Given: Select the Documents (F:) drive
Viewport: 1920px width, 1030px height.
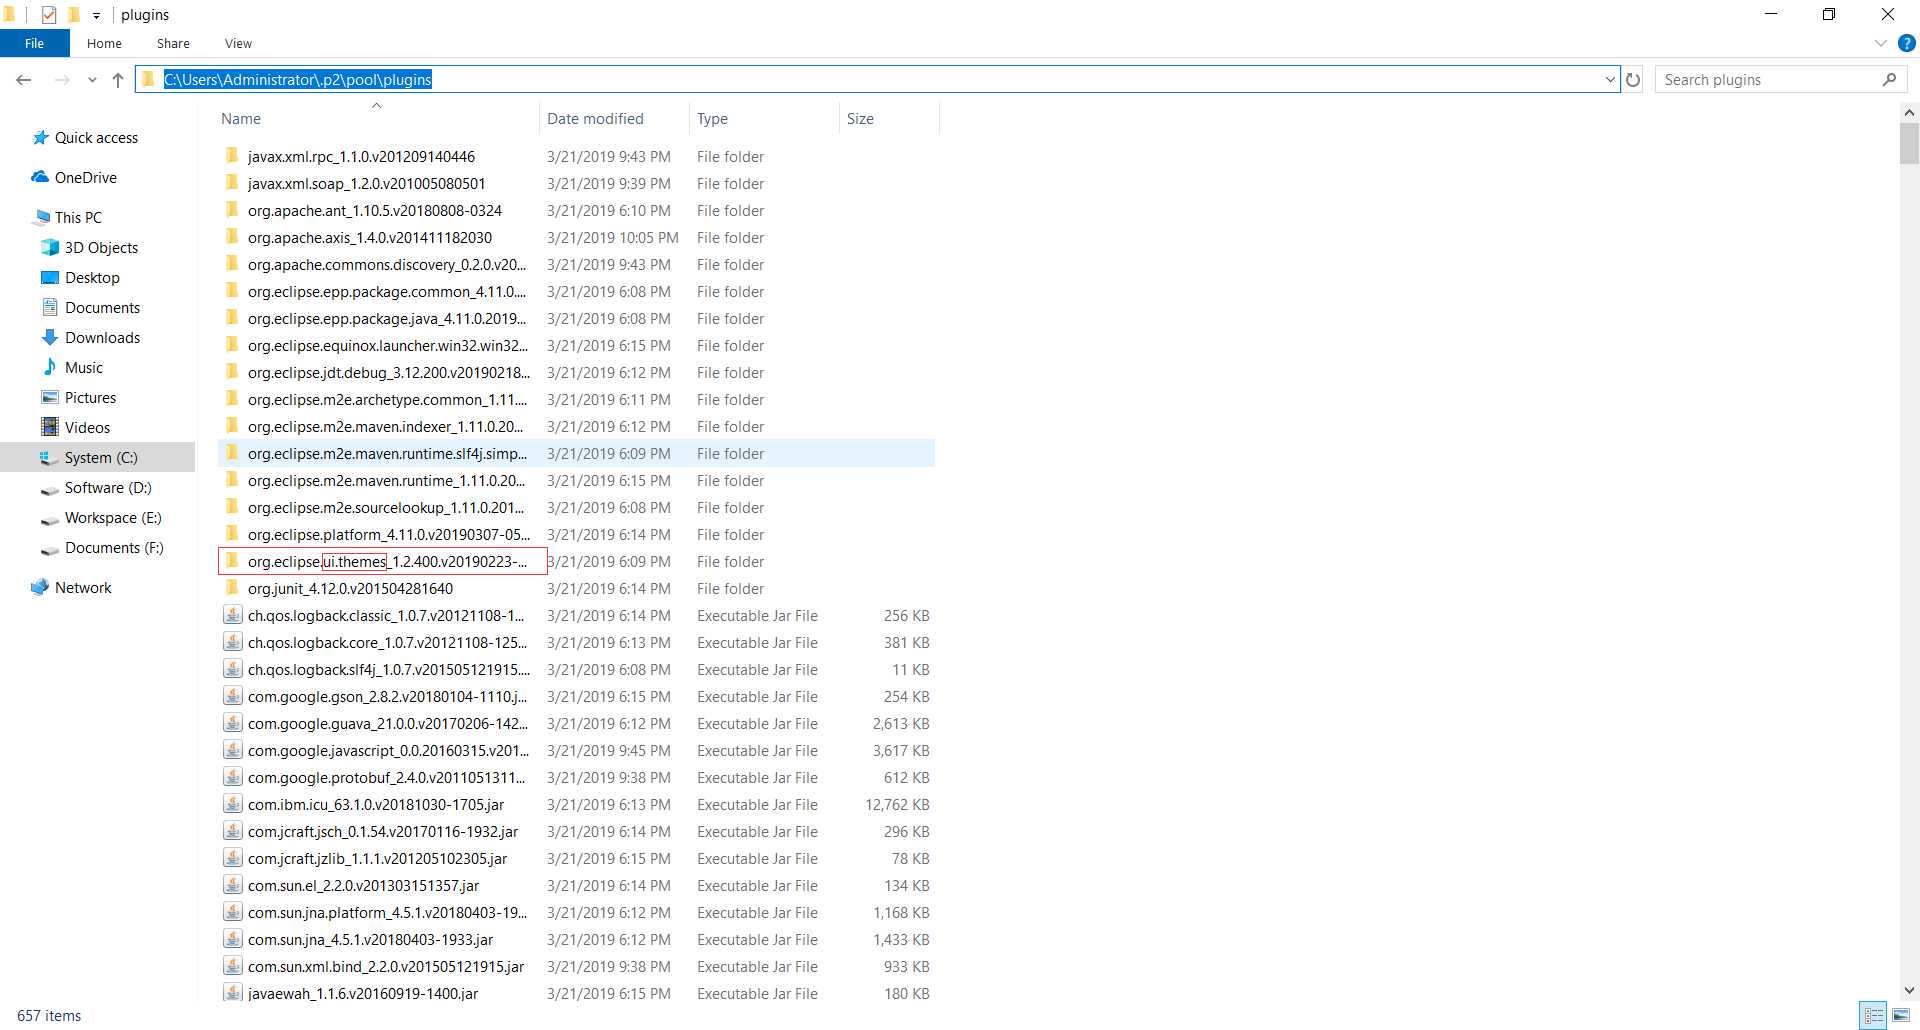Looking at the screenshot, I should 114,548.
